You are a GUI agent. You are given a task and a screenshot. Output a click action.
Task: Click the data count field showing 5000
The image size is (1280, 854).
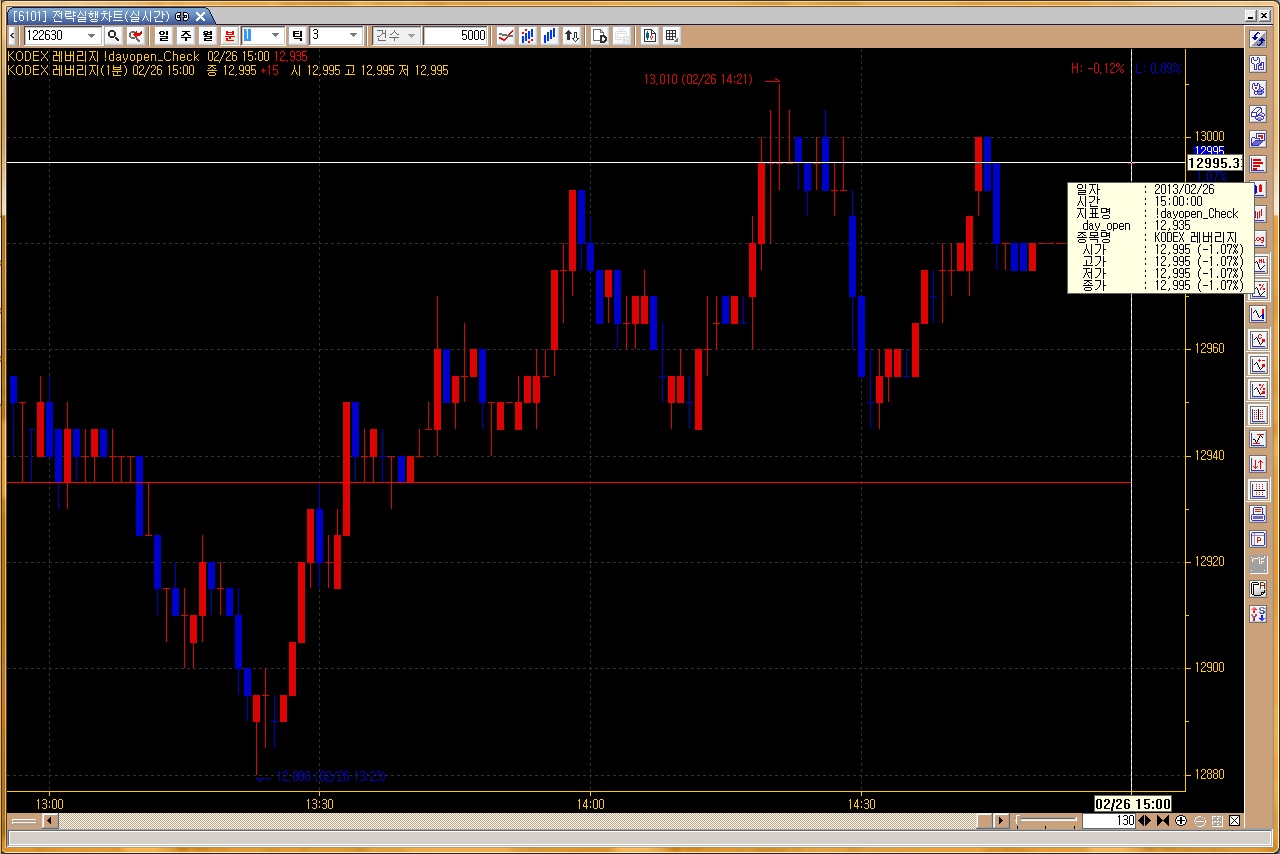(x=455, y=36)
